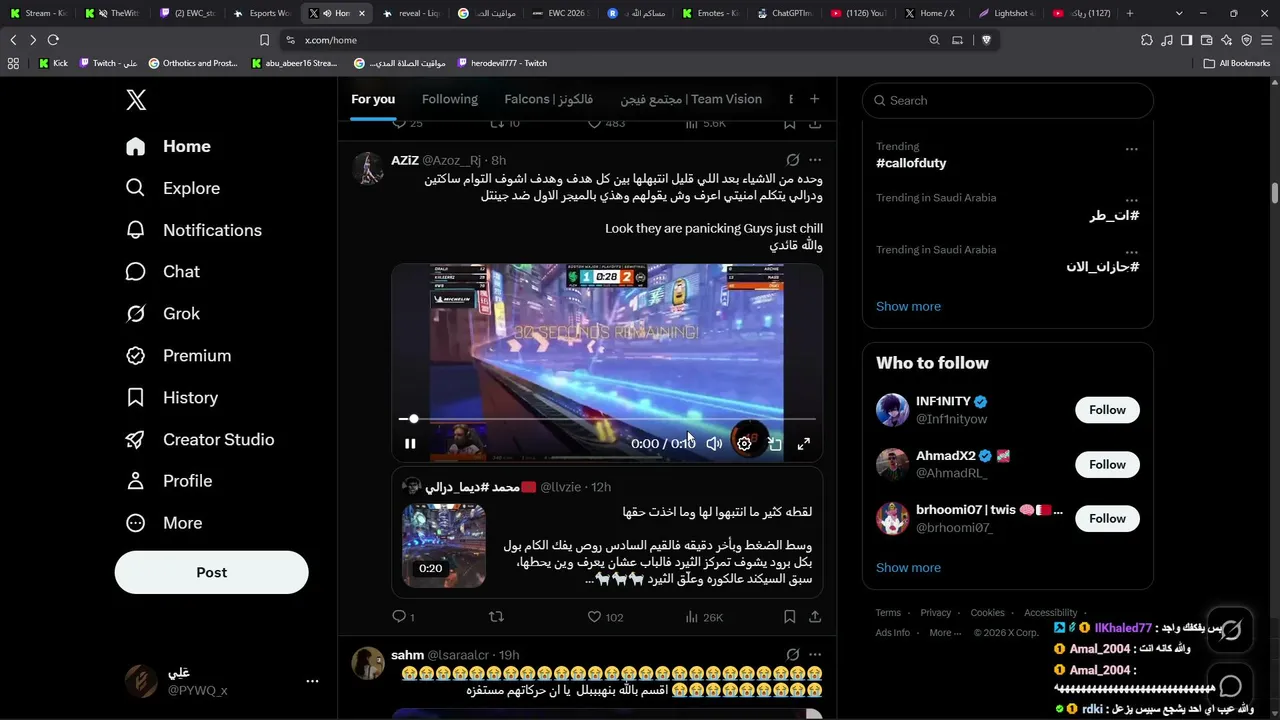The image size is (1280, 720).
Task: Open Notifications bell in sidebar
Action: point(136,230)
